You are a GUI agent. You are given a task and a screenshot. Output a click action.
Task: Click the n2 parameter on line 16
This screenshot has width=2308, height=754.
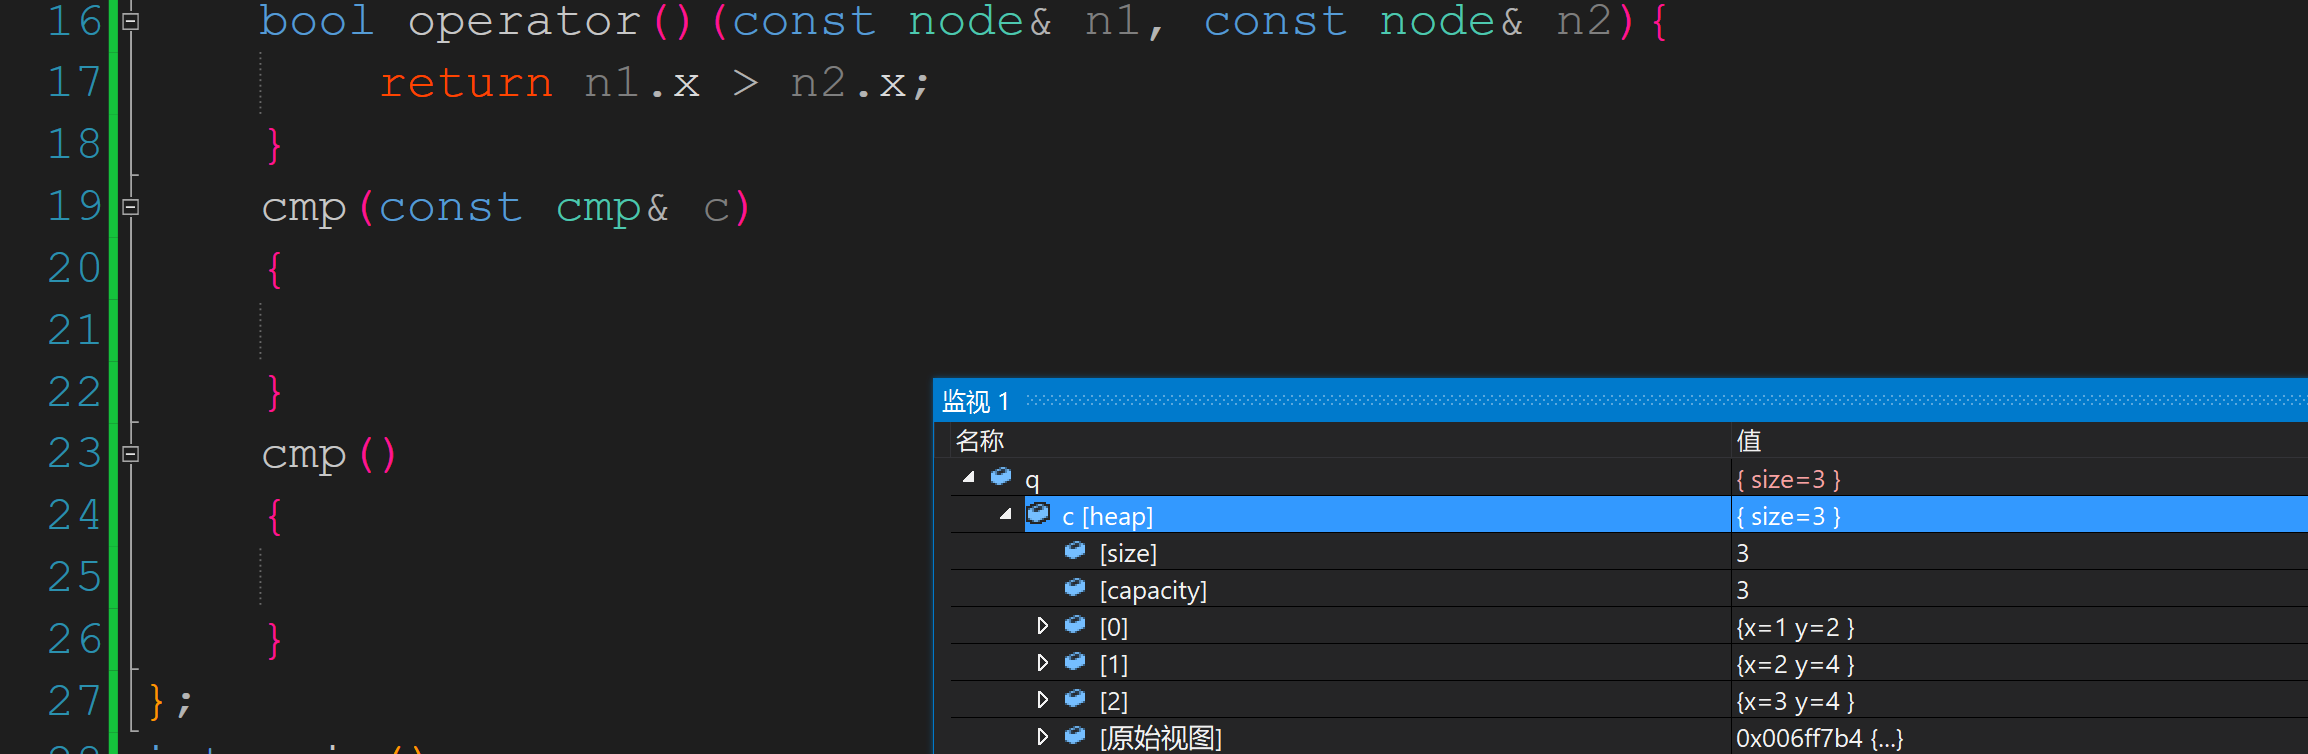click(x=1584, y=22)
